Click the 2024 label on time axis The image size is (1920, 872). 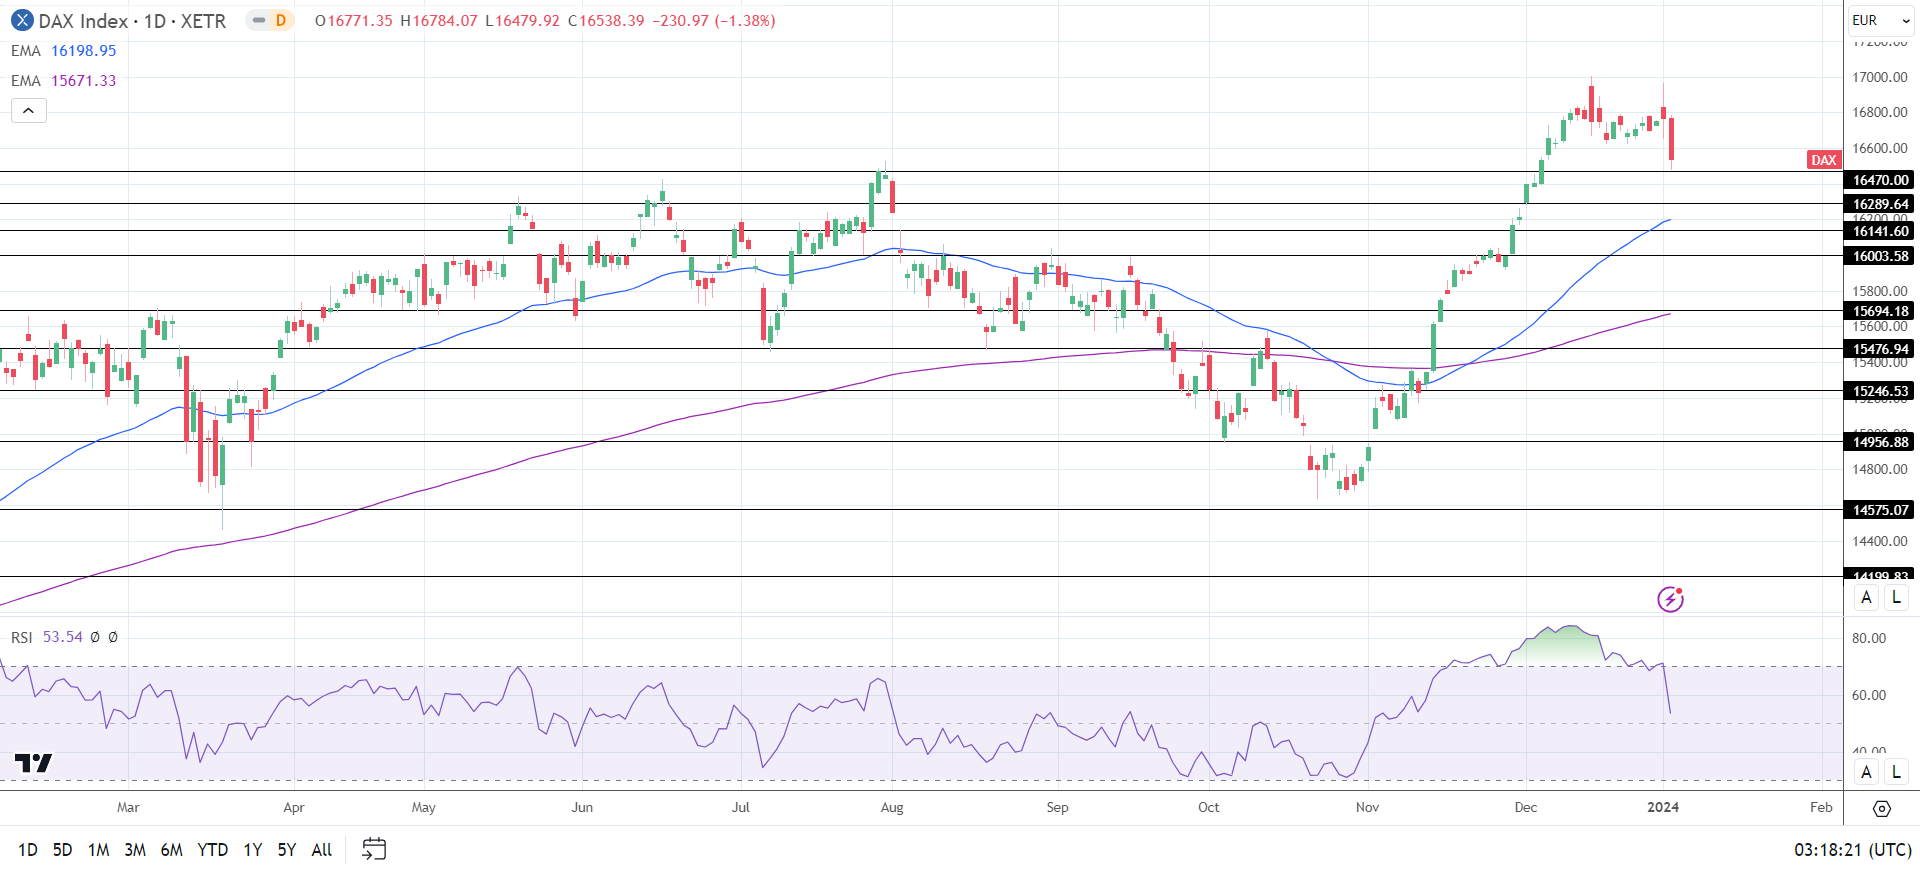click(1663, 807)
